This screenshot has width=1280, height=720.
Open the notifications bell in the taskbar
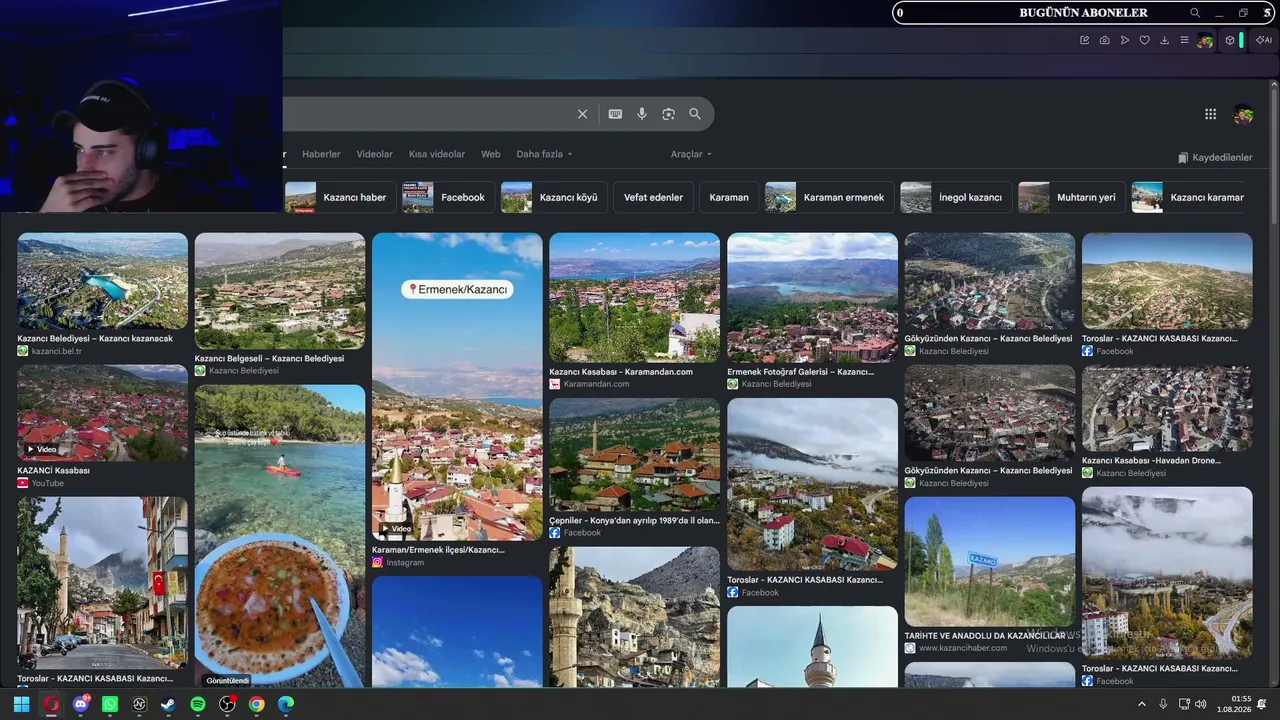(x=1262, y=704)
